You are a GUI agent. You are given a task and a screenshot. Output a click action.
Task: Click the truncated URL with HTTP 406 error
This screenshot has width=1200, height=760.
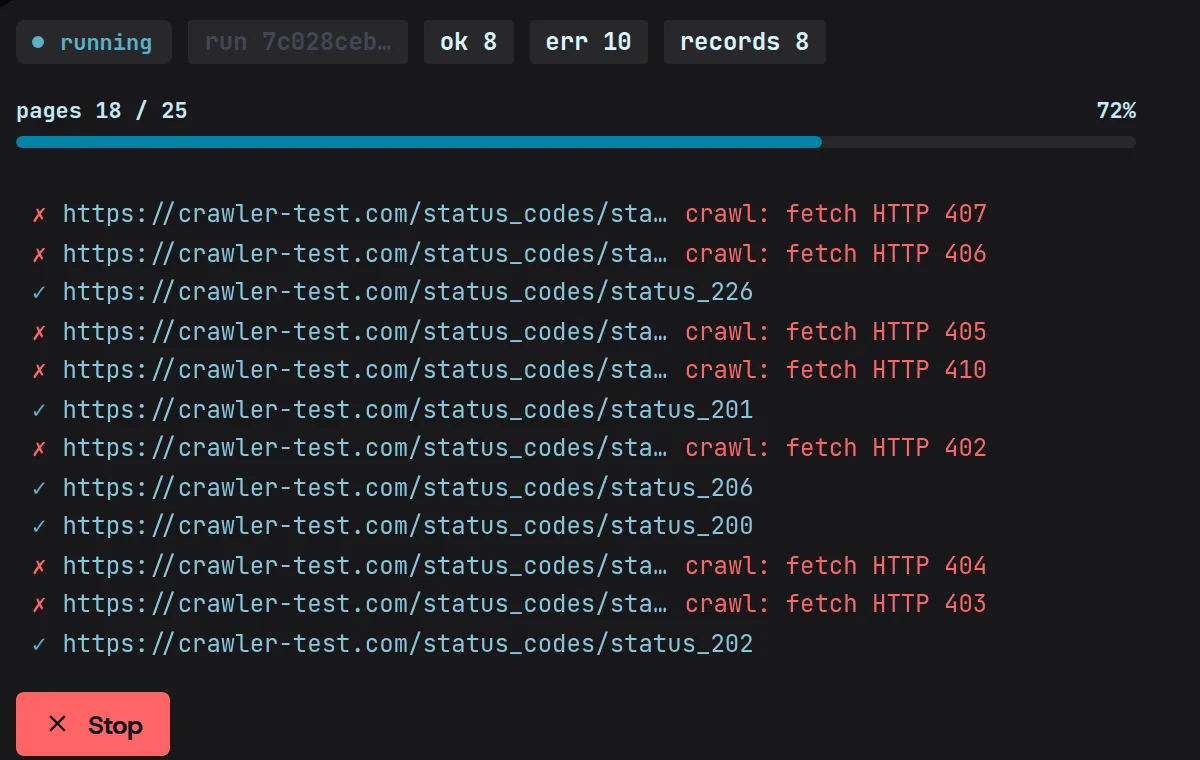coord(365,253)
